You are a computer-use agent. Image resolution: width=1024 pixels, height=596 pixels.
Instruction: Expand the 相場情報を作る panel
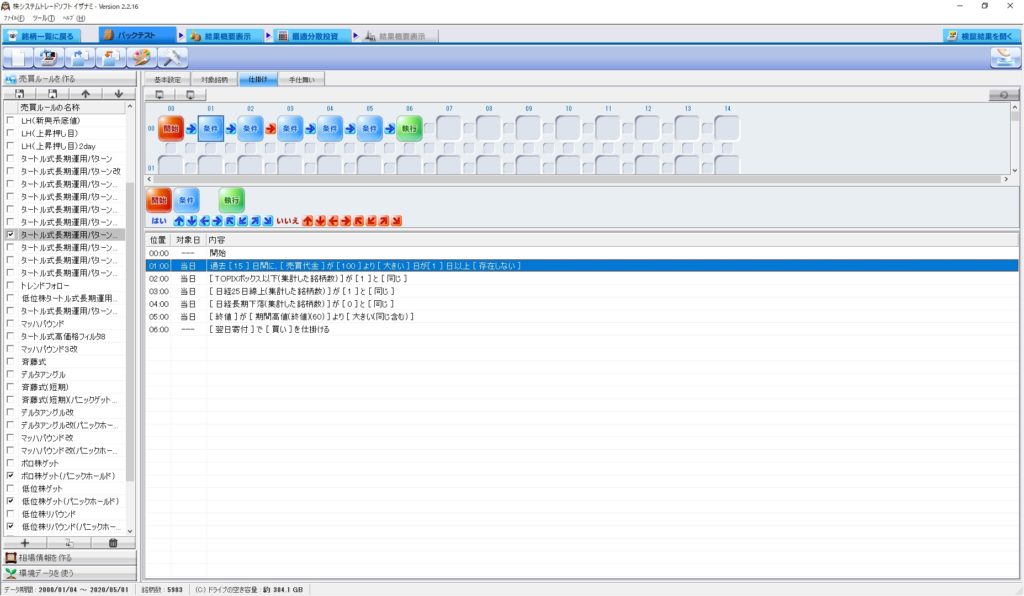(x=66, y=558)
